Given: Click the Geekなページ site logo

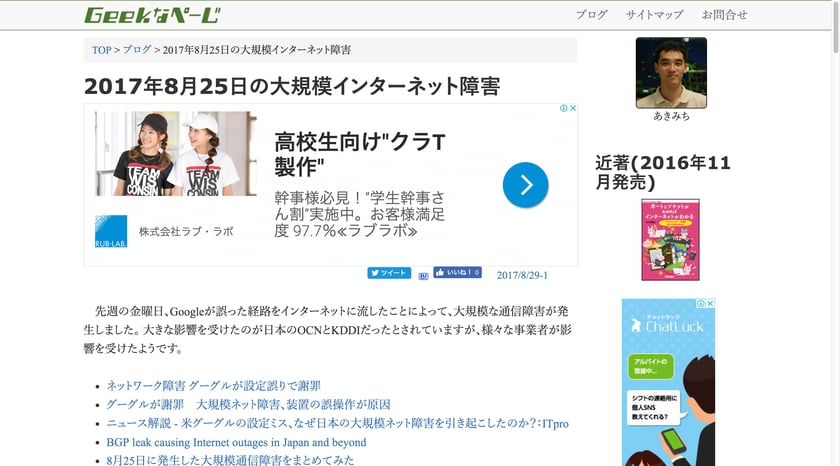Looking at the screenshot, I should click(153, 15).
